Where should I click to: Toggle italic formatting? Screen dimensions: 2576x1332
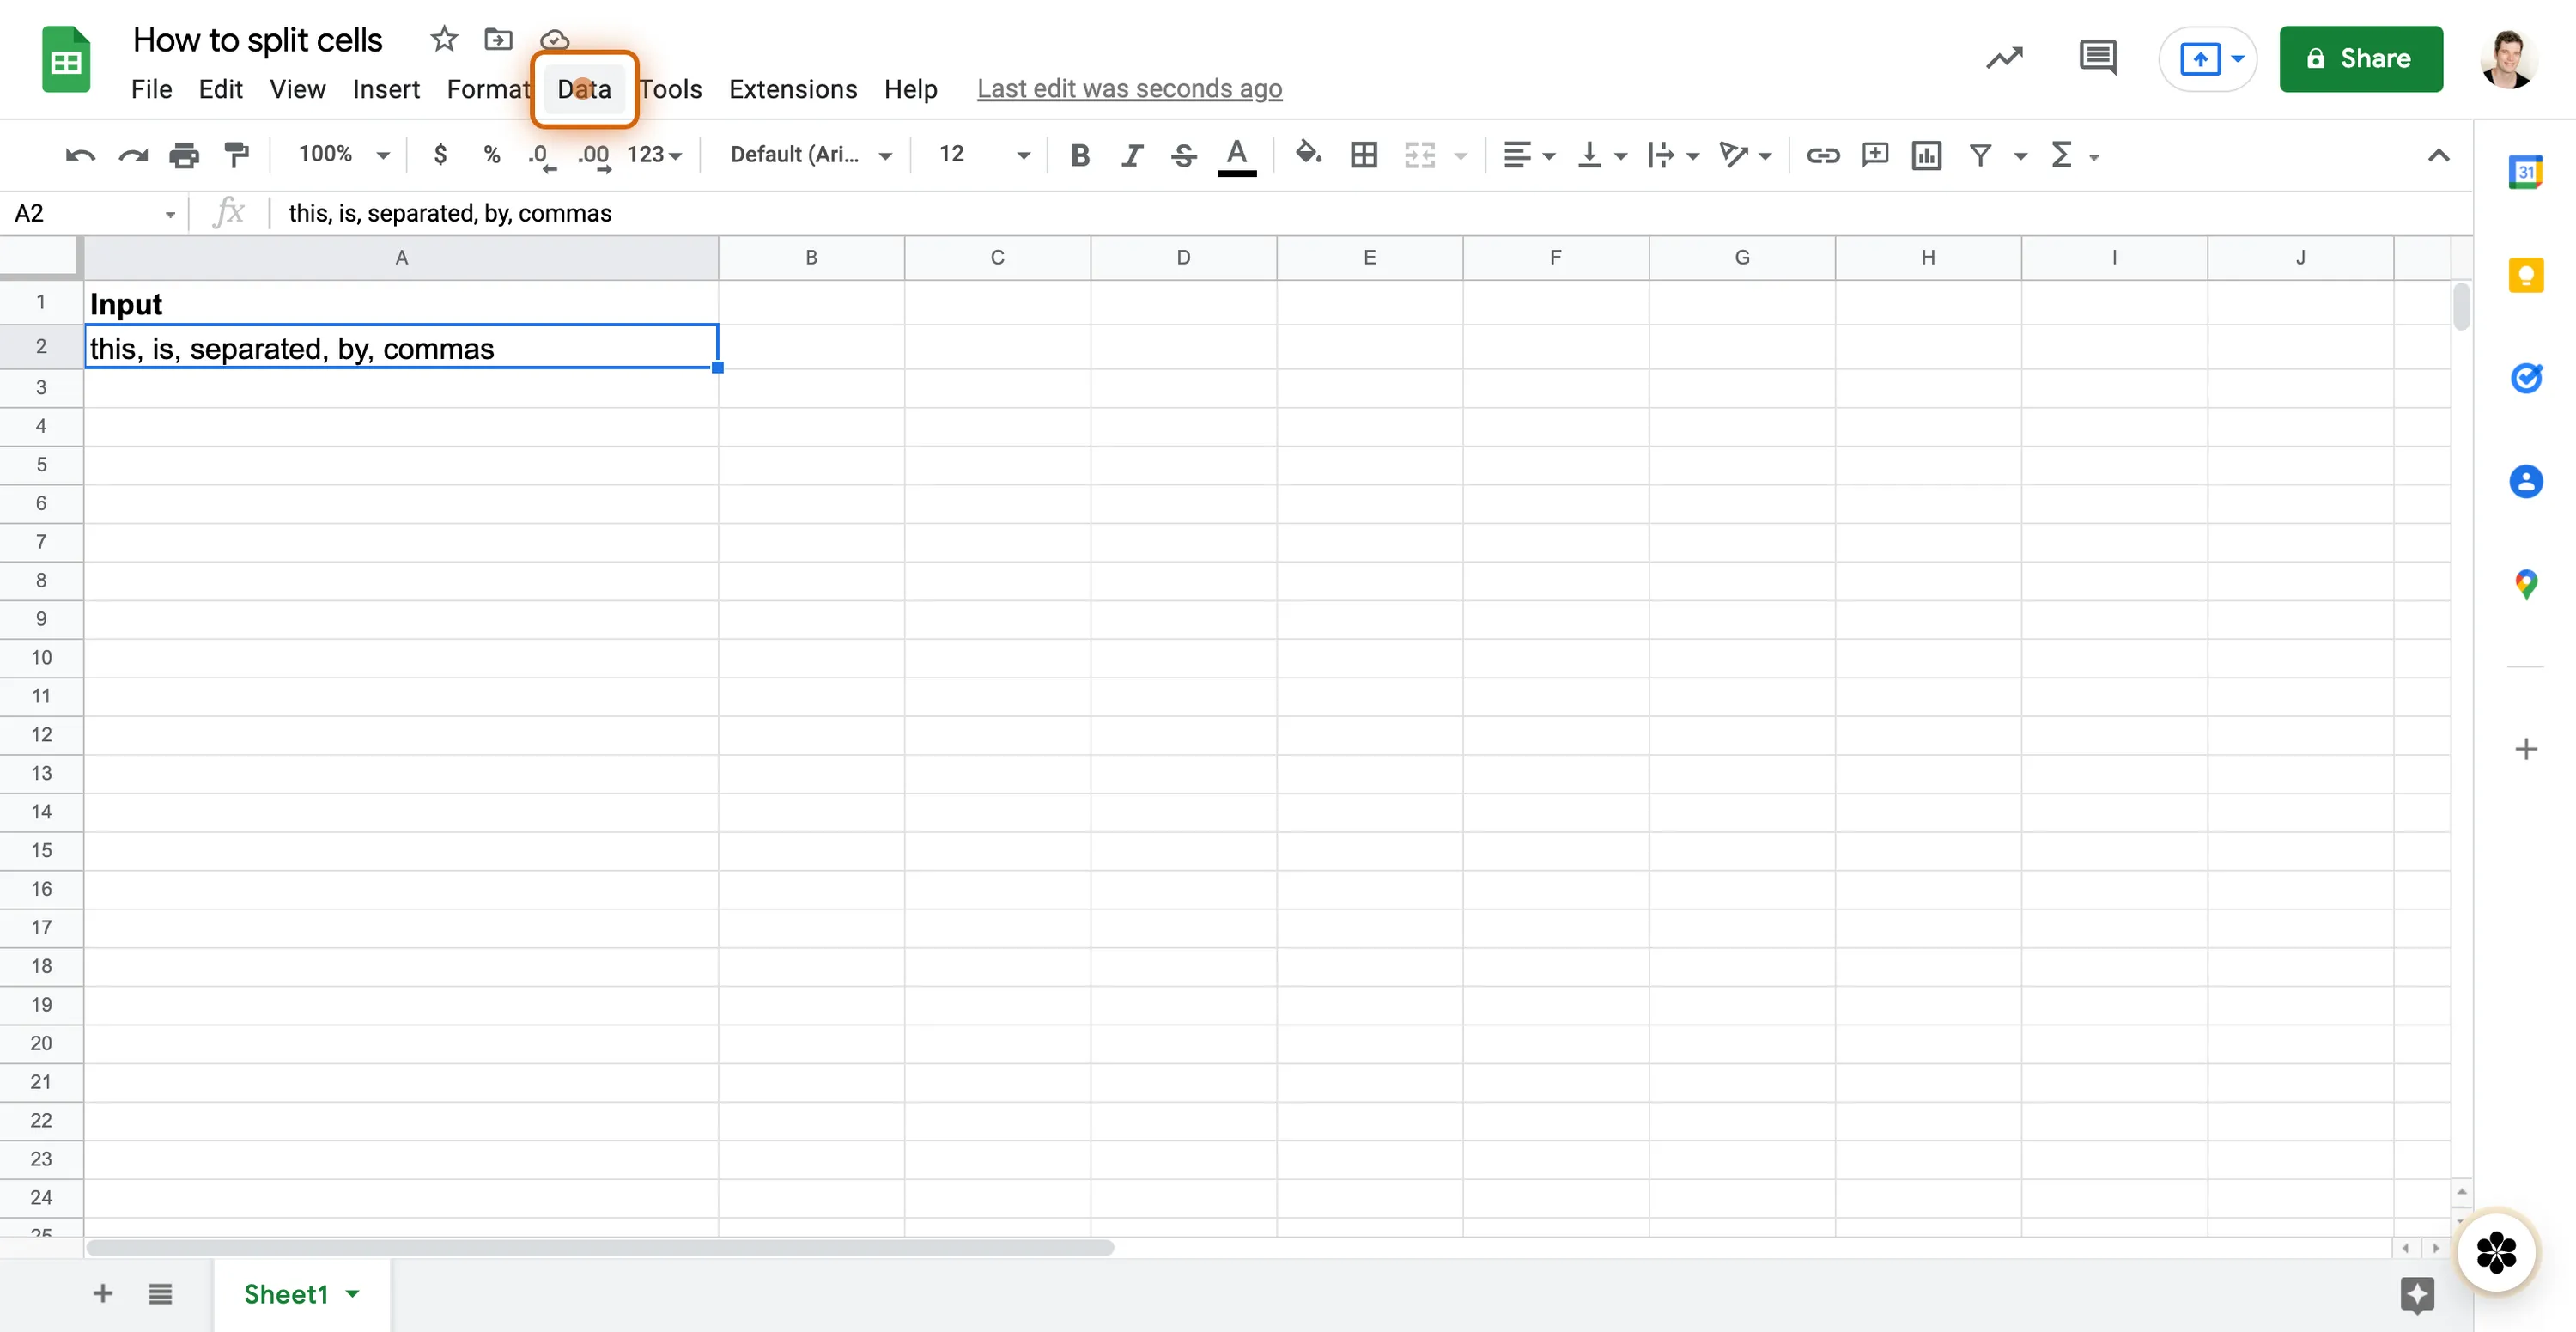coord(1131,155)
